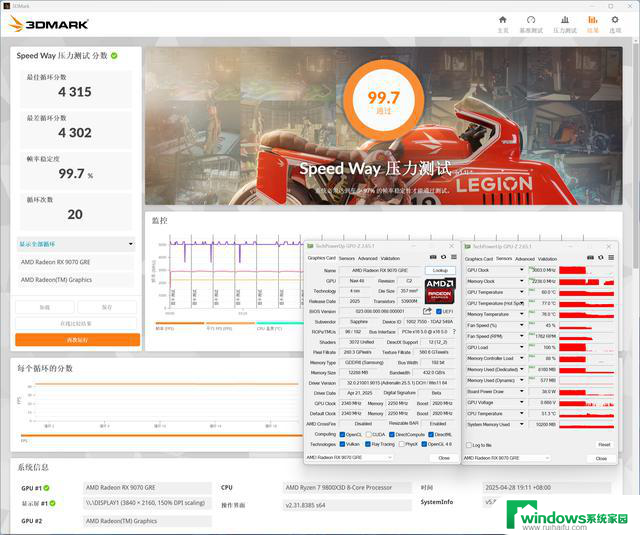Select AMD Radeon(TM) Graphics row in score panel
The width and height of the screenshot is (640, 535).
pyautogui.click(x=76, y=280)
